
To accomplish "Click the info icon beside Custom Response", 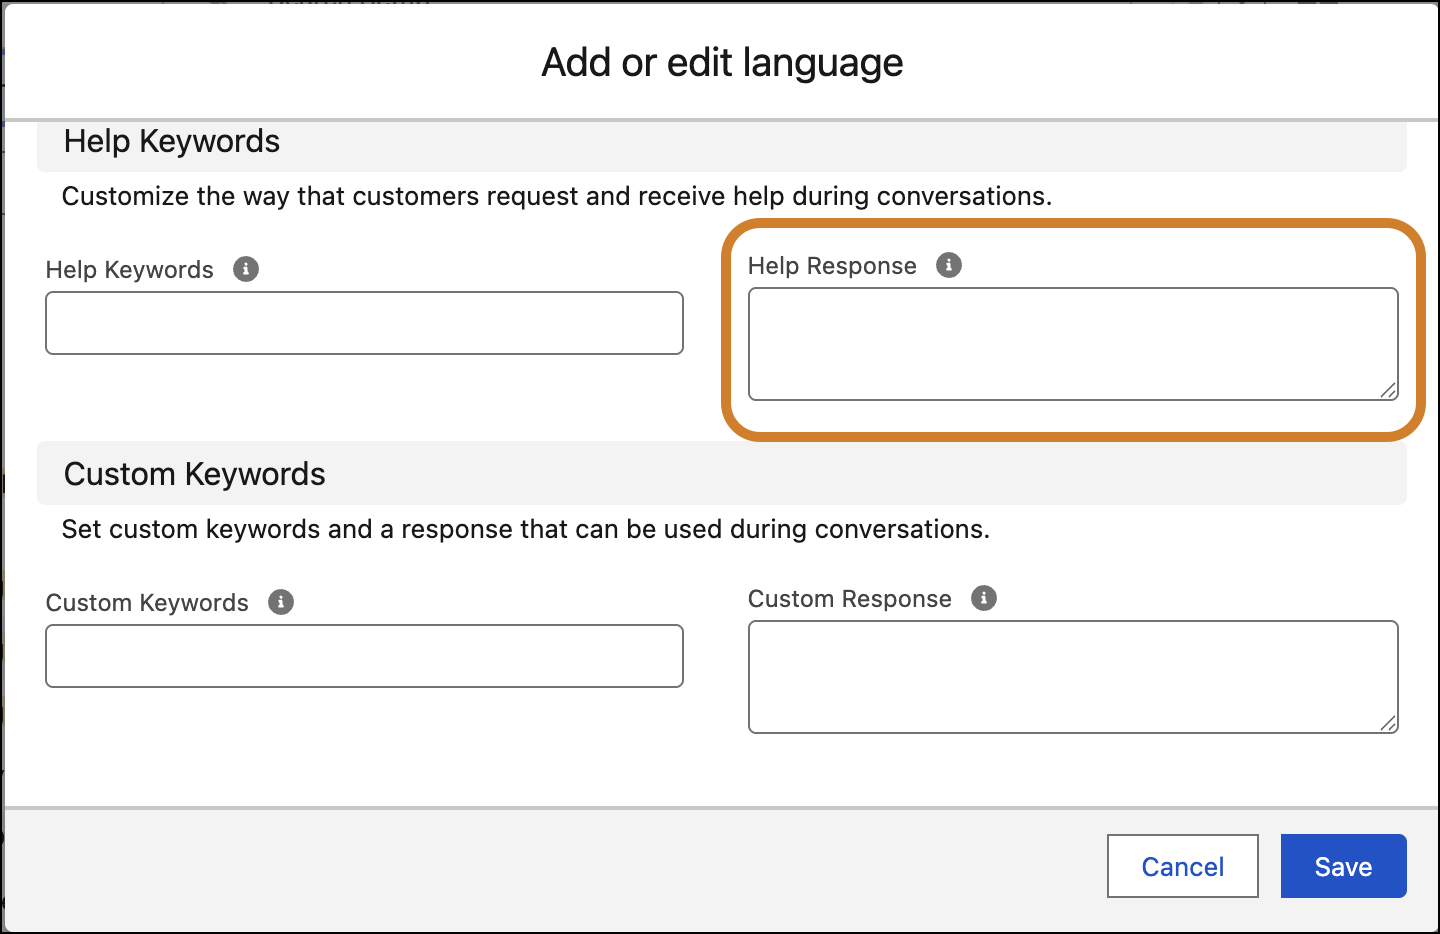I will click(984, 598).
